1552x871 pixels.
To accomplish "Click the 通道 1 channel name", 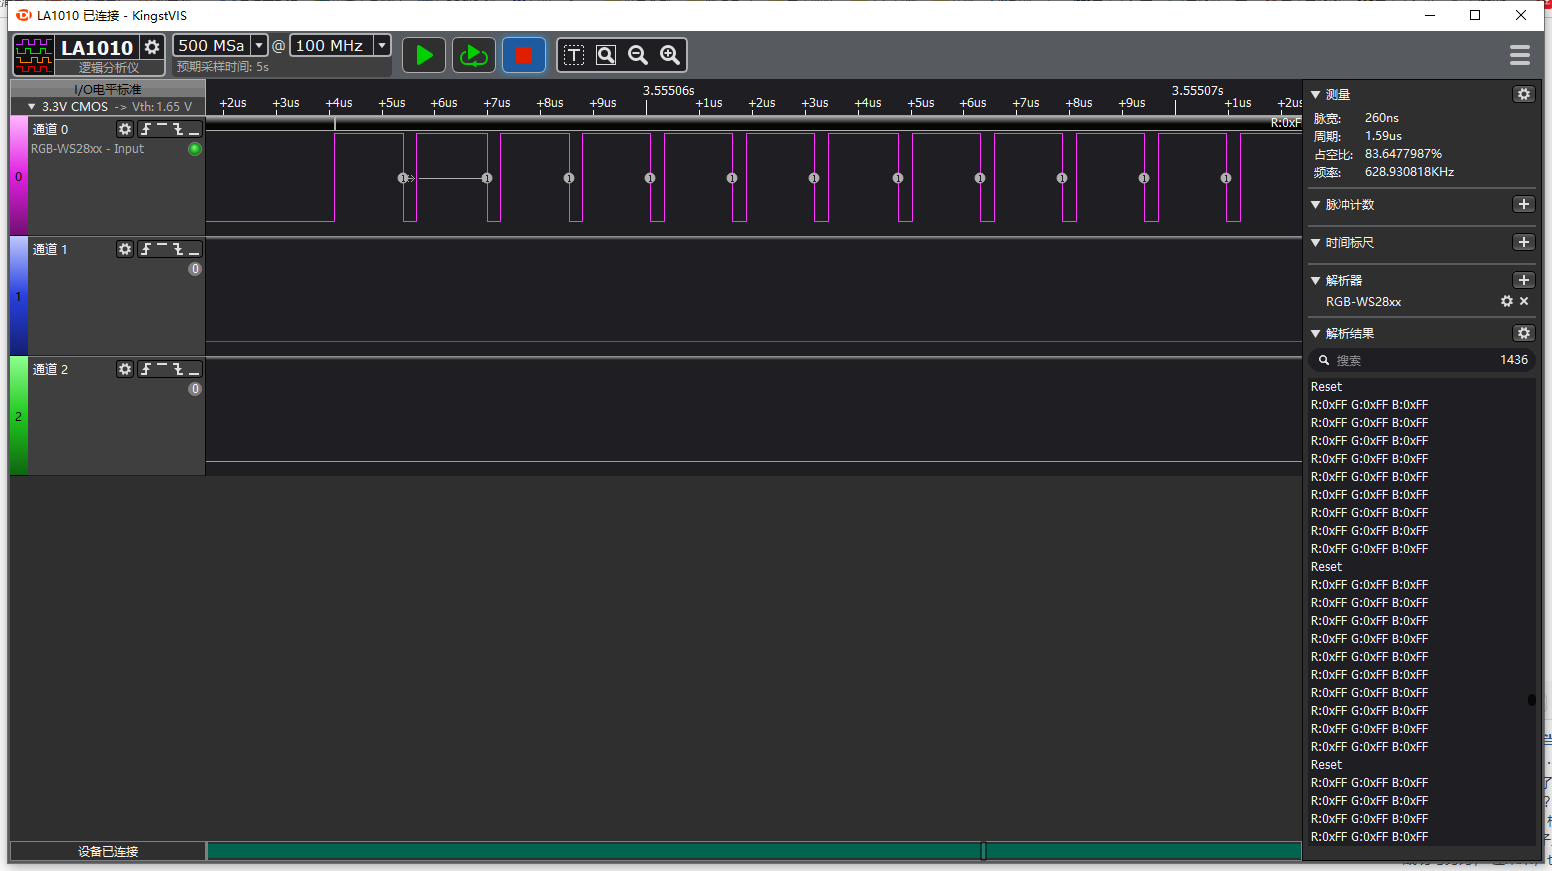I will coord(50,249).
